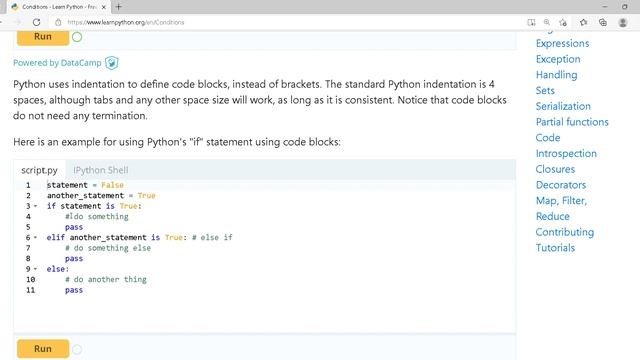Image resolution: width=640 pixels, height=360 pixels.
Task: Open the Contributing Tutorials link
Action: click(564, 240)
